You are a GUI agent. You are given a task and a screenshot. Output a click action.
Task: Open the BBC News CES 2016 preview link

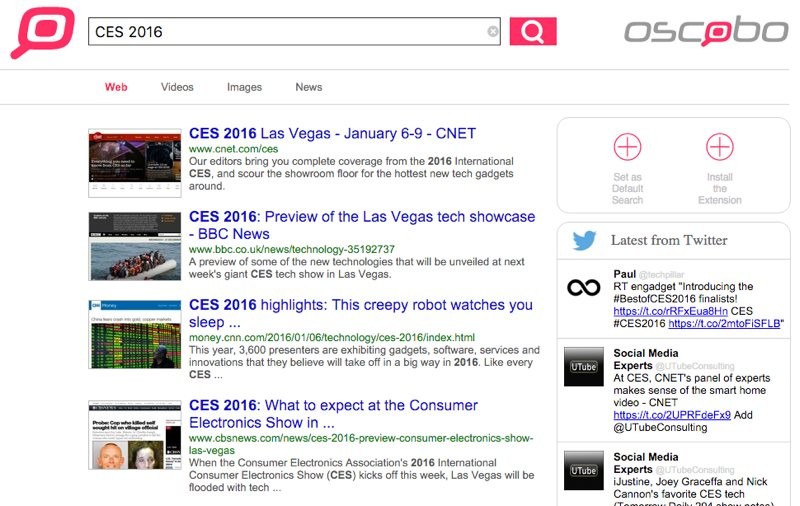coord(361,217)
